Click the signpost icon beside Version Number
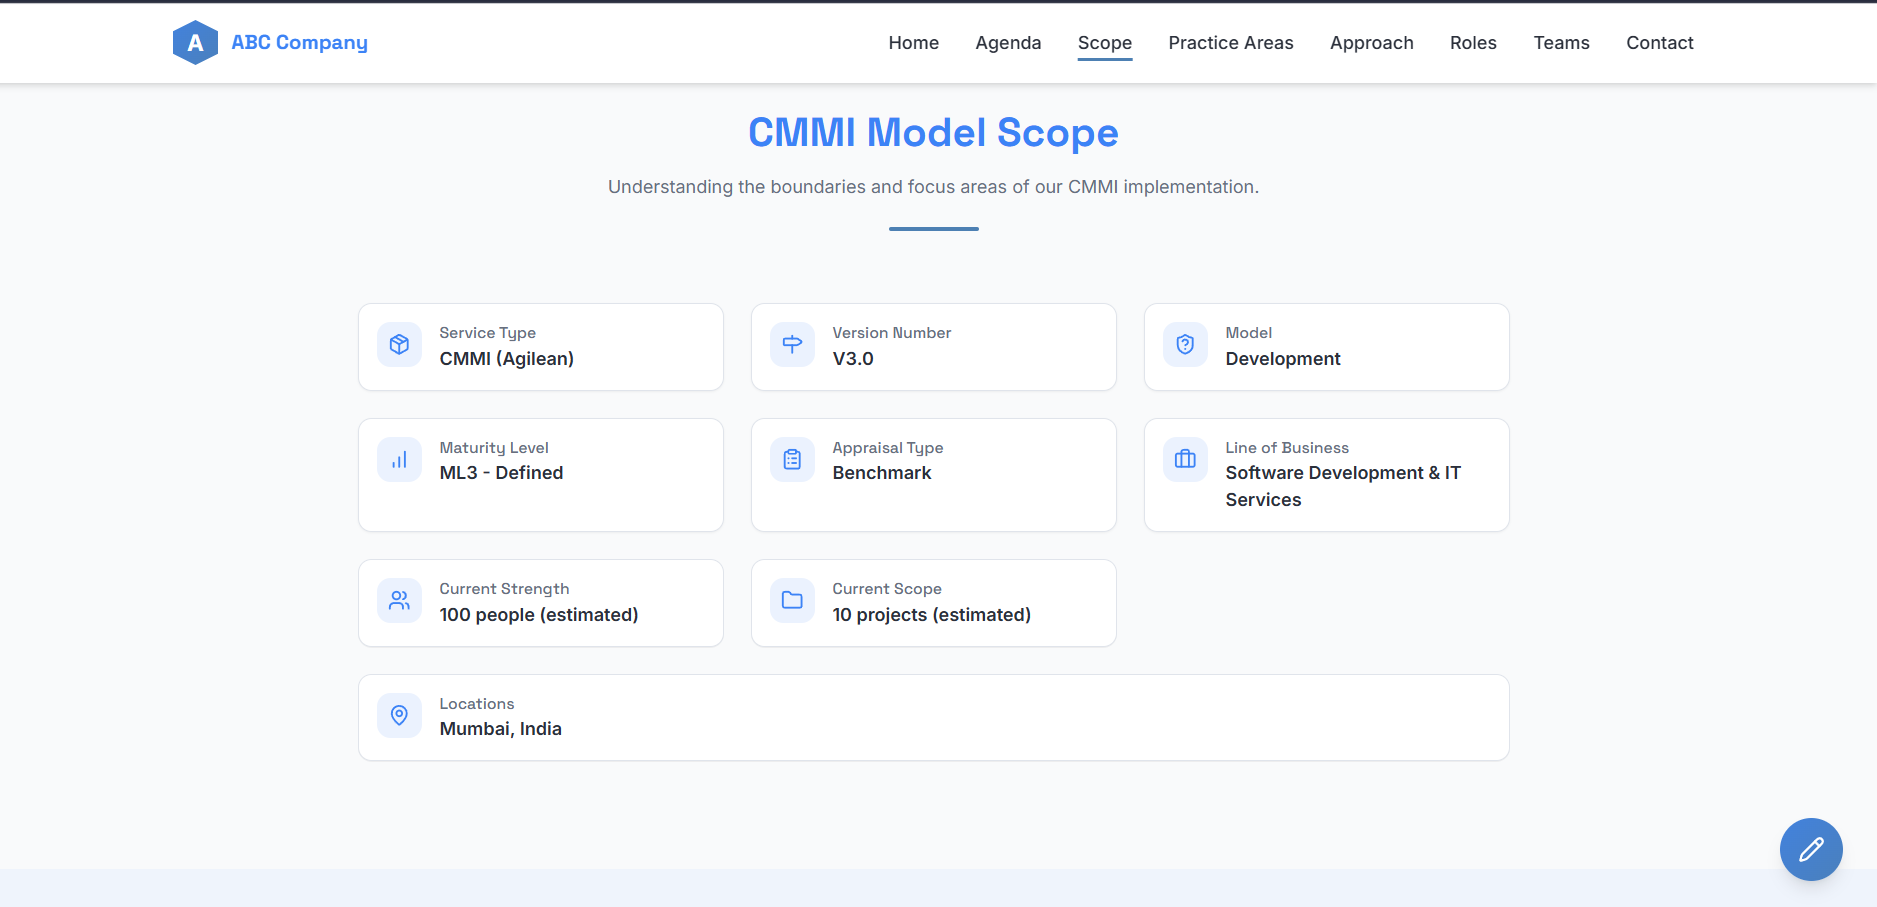Screen dimensions: 1877x907 pos(792,345)
